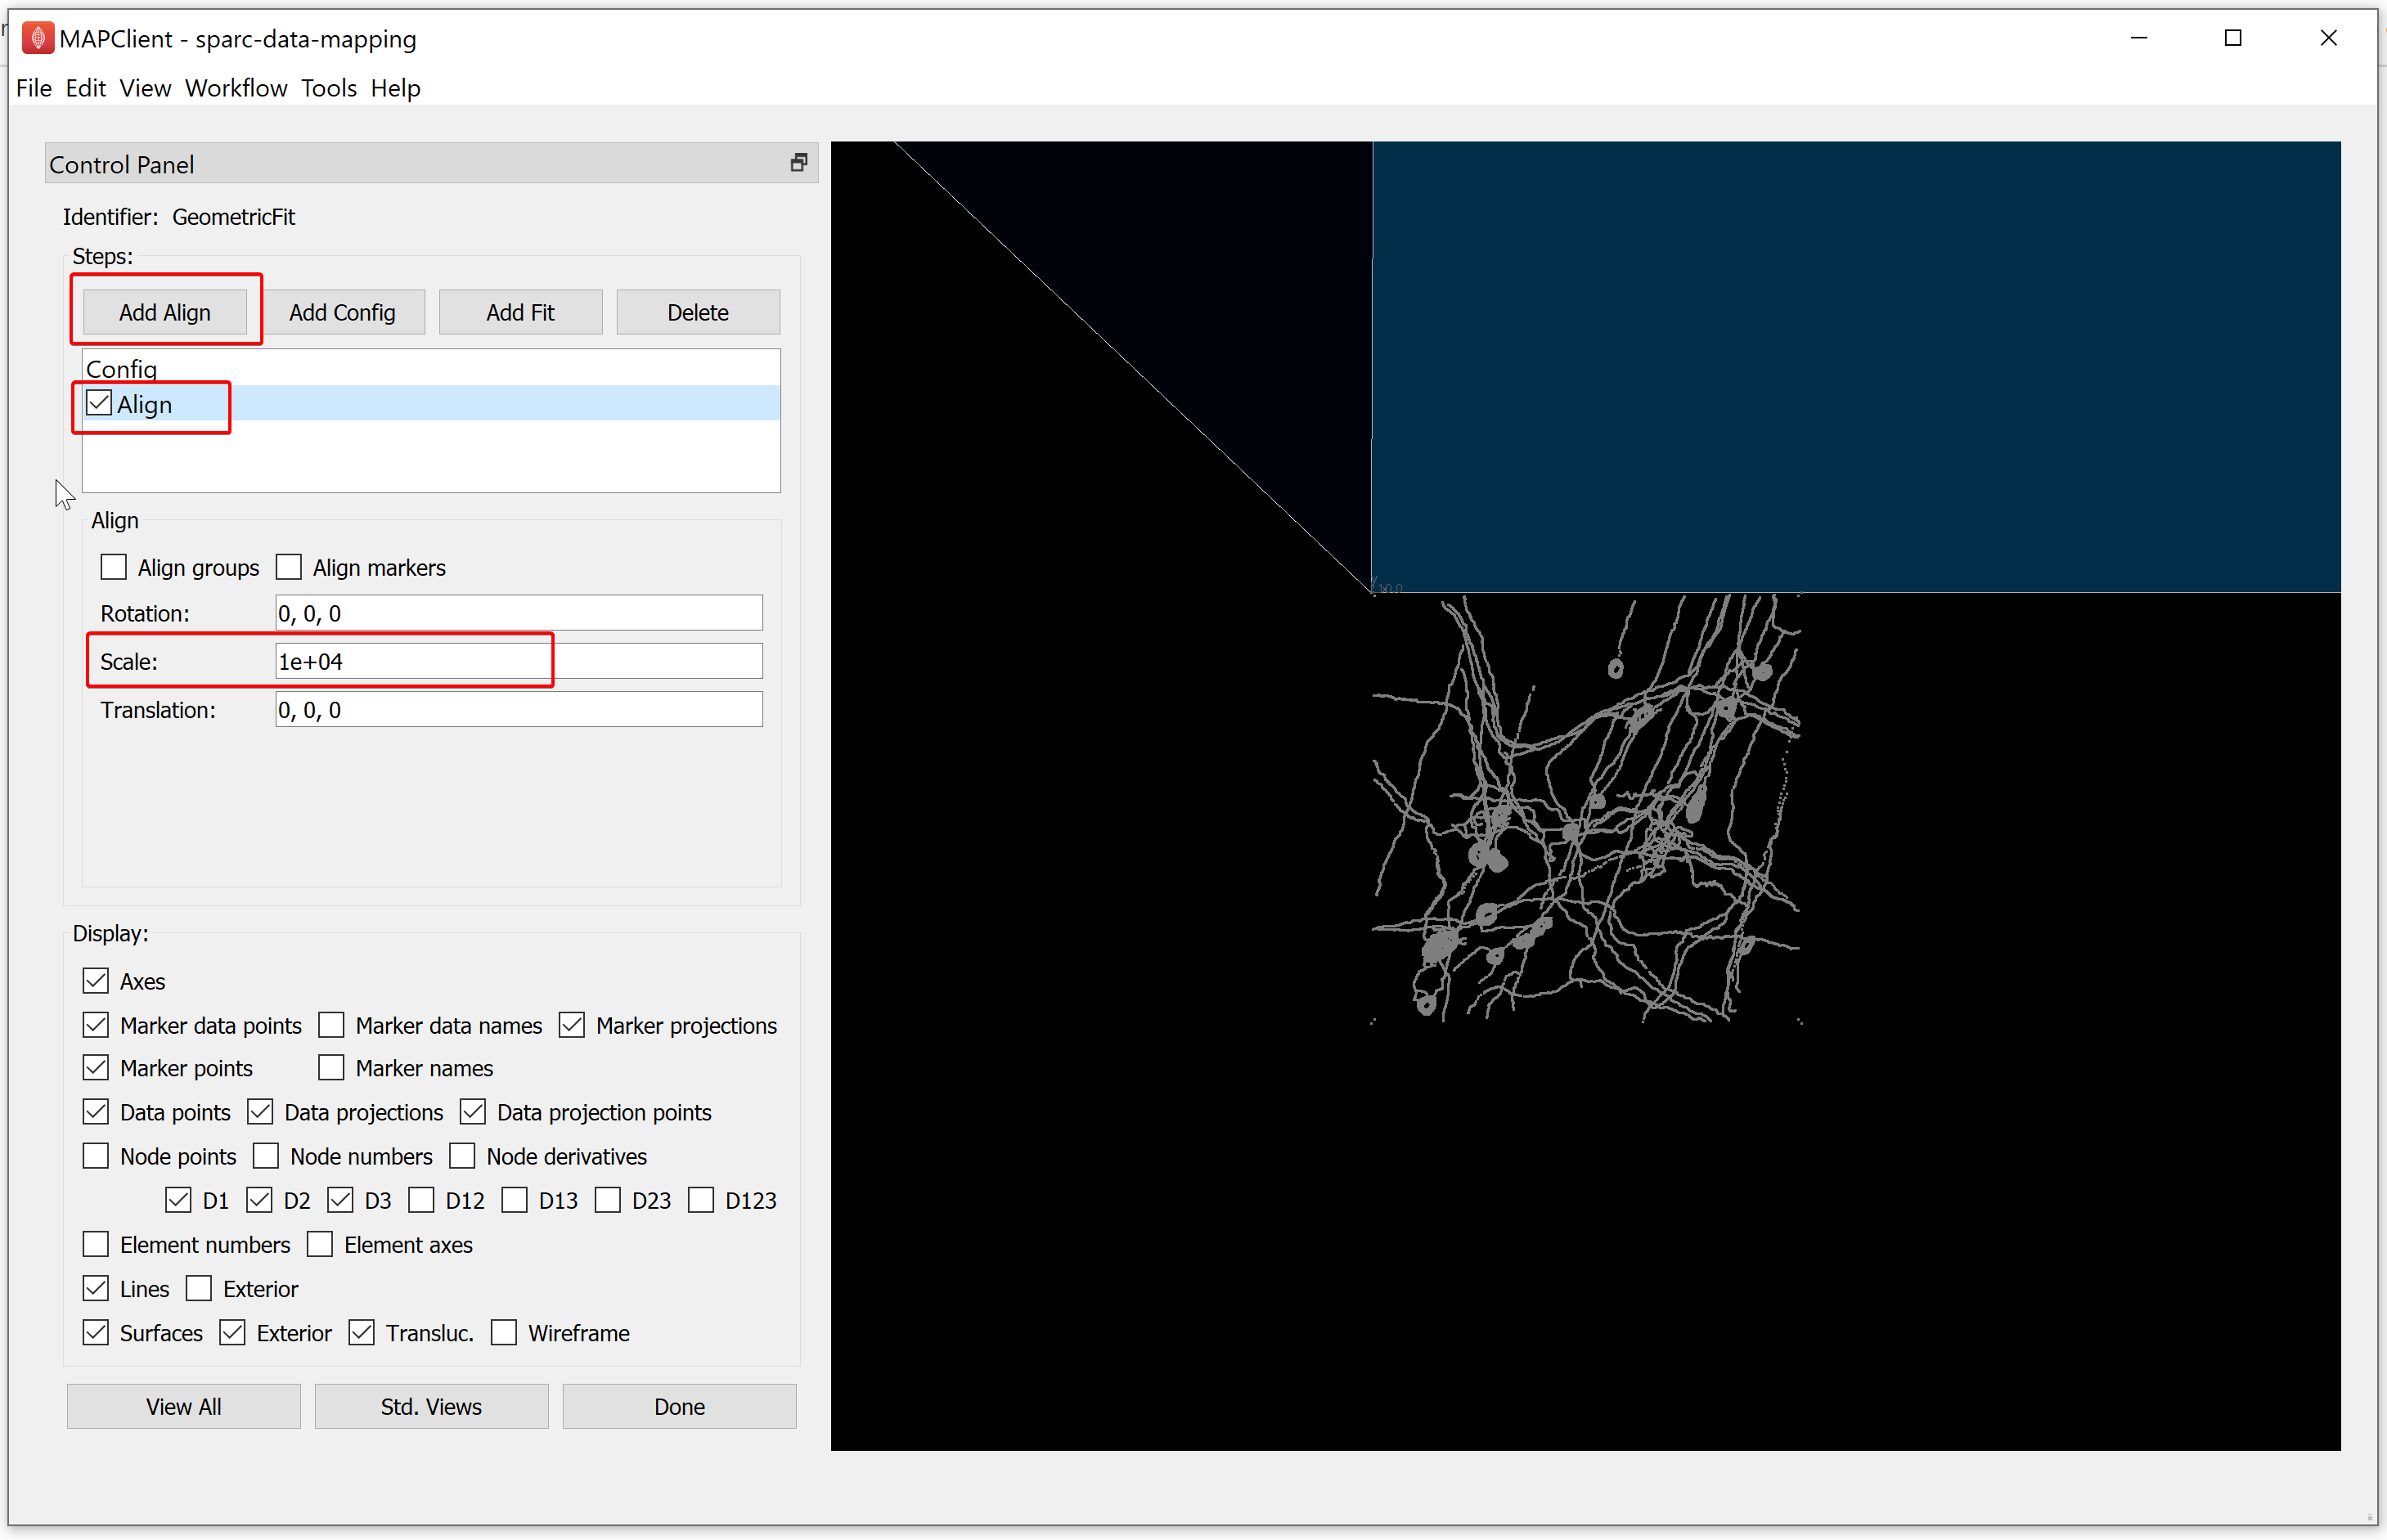Enable the D23 derivative checkbox

[608, 1199]
